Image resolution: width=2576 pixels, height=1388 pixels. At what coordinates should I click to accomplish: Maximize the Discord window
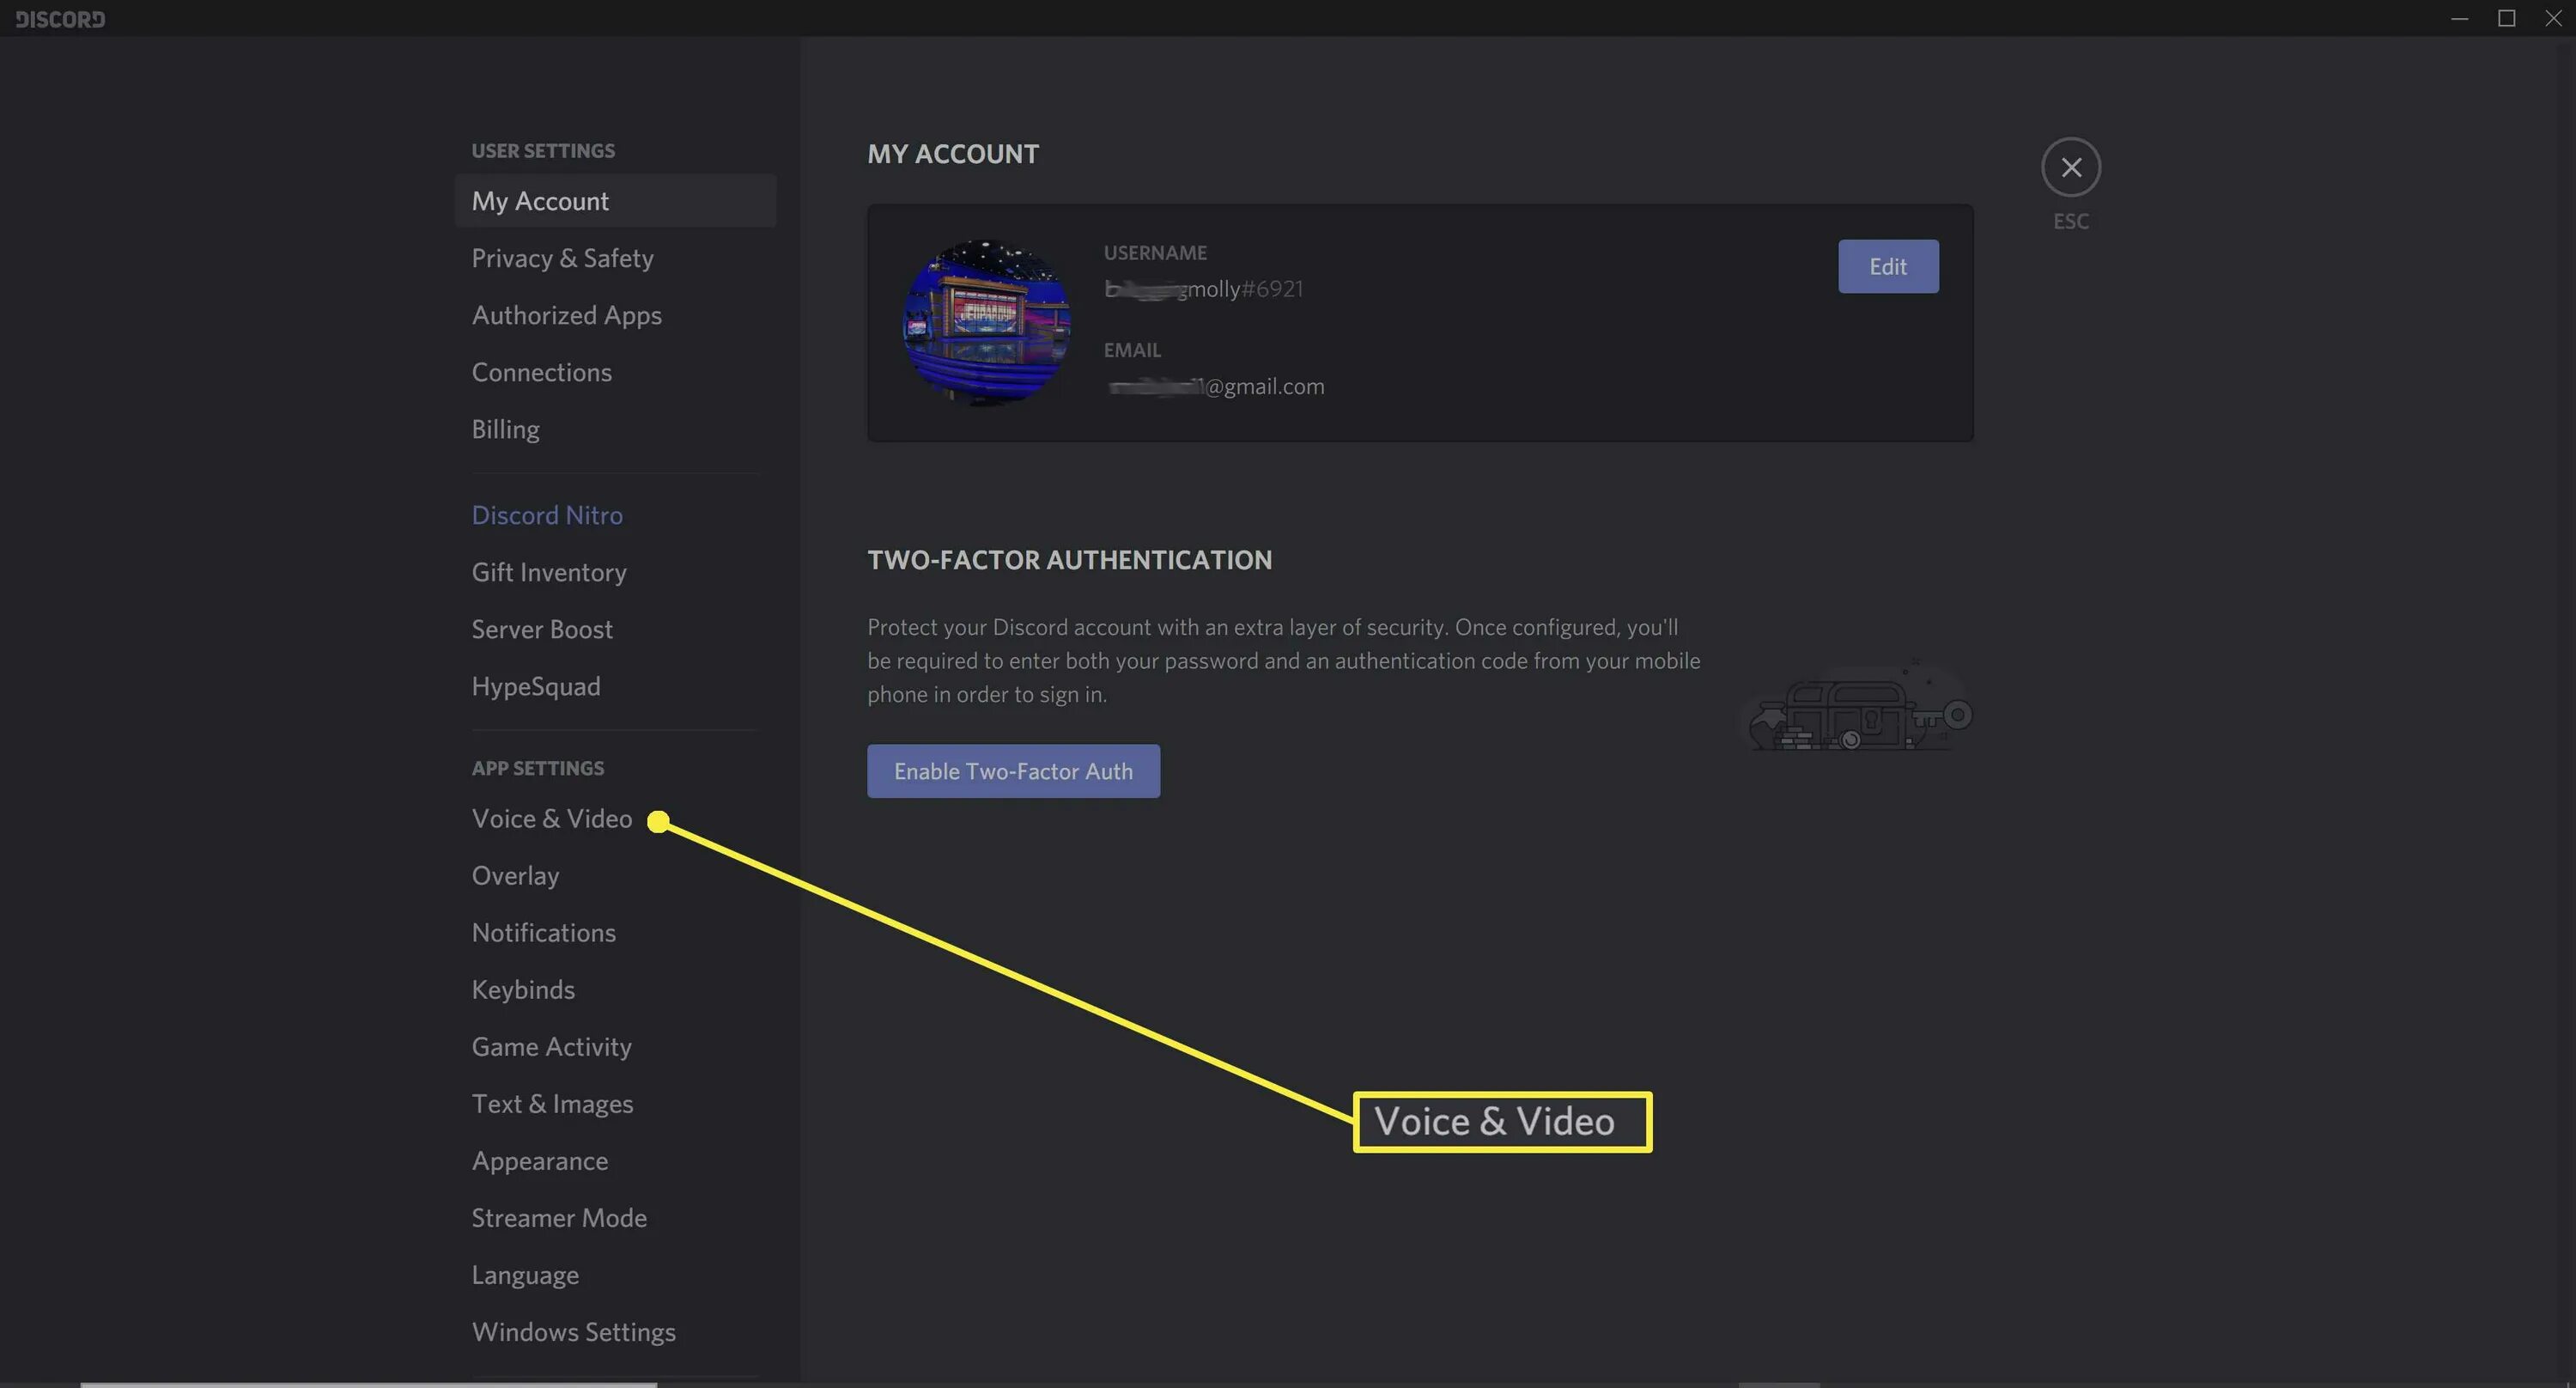(x=2506, y=18)
